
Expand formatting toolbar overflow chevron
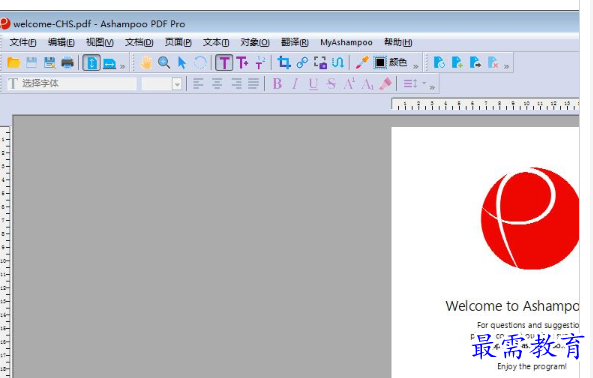coord(432,87)
